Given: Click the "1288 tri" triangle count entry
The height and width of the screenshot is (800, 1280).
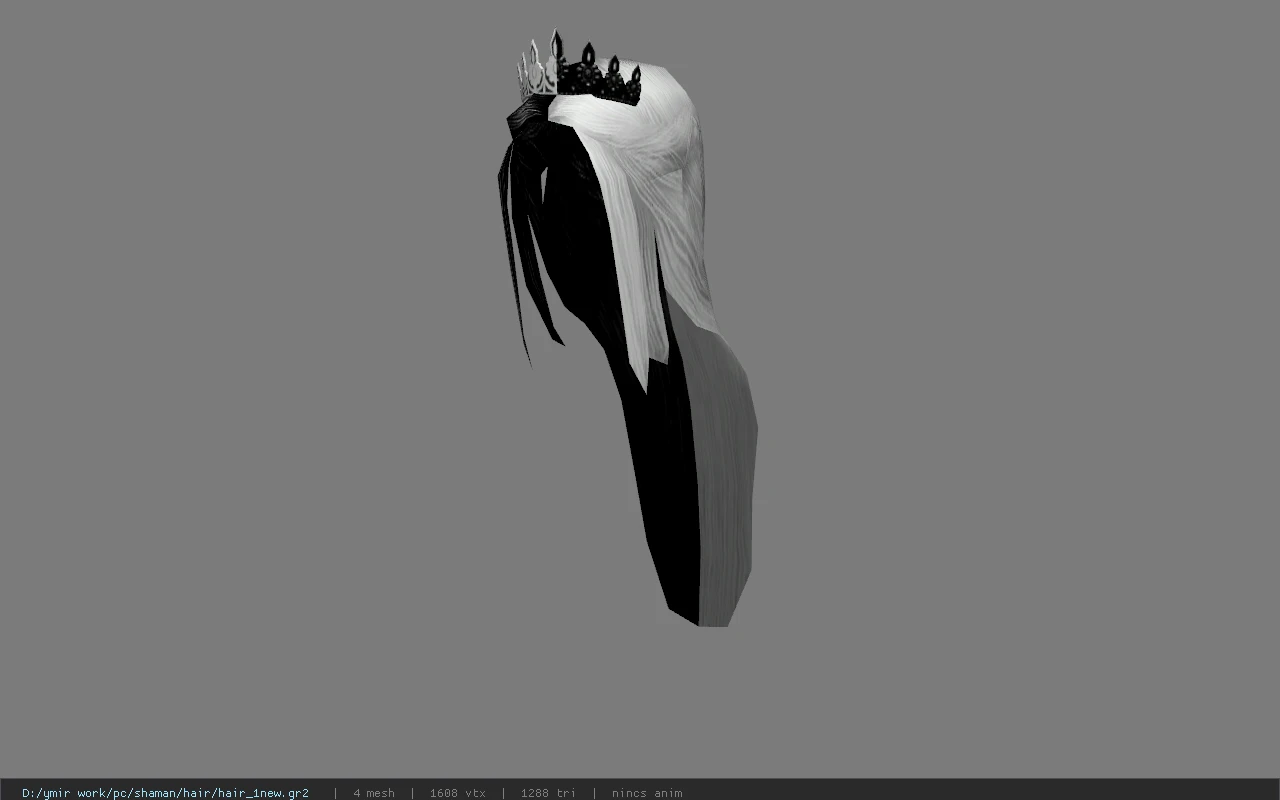Looking at the screenshot, I should pos(548,793).
